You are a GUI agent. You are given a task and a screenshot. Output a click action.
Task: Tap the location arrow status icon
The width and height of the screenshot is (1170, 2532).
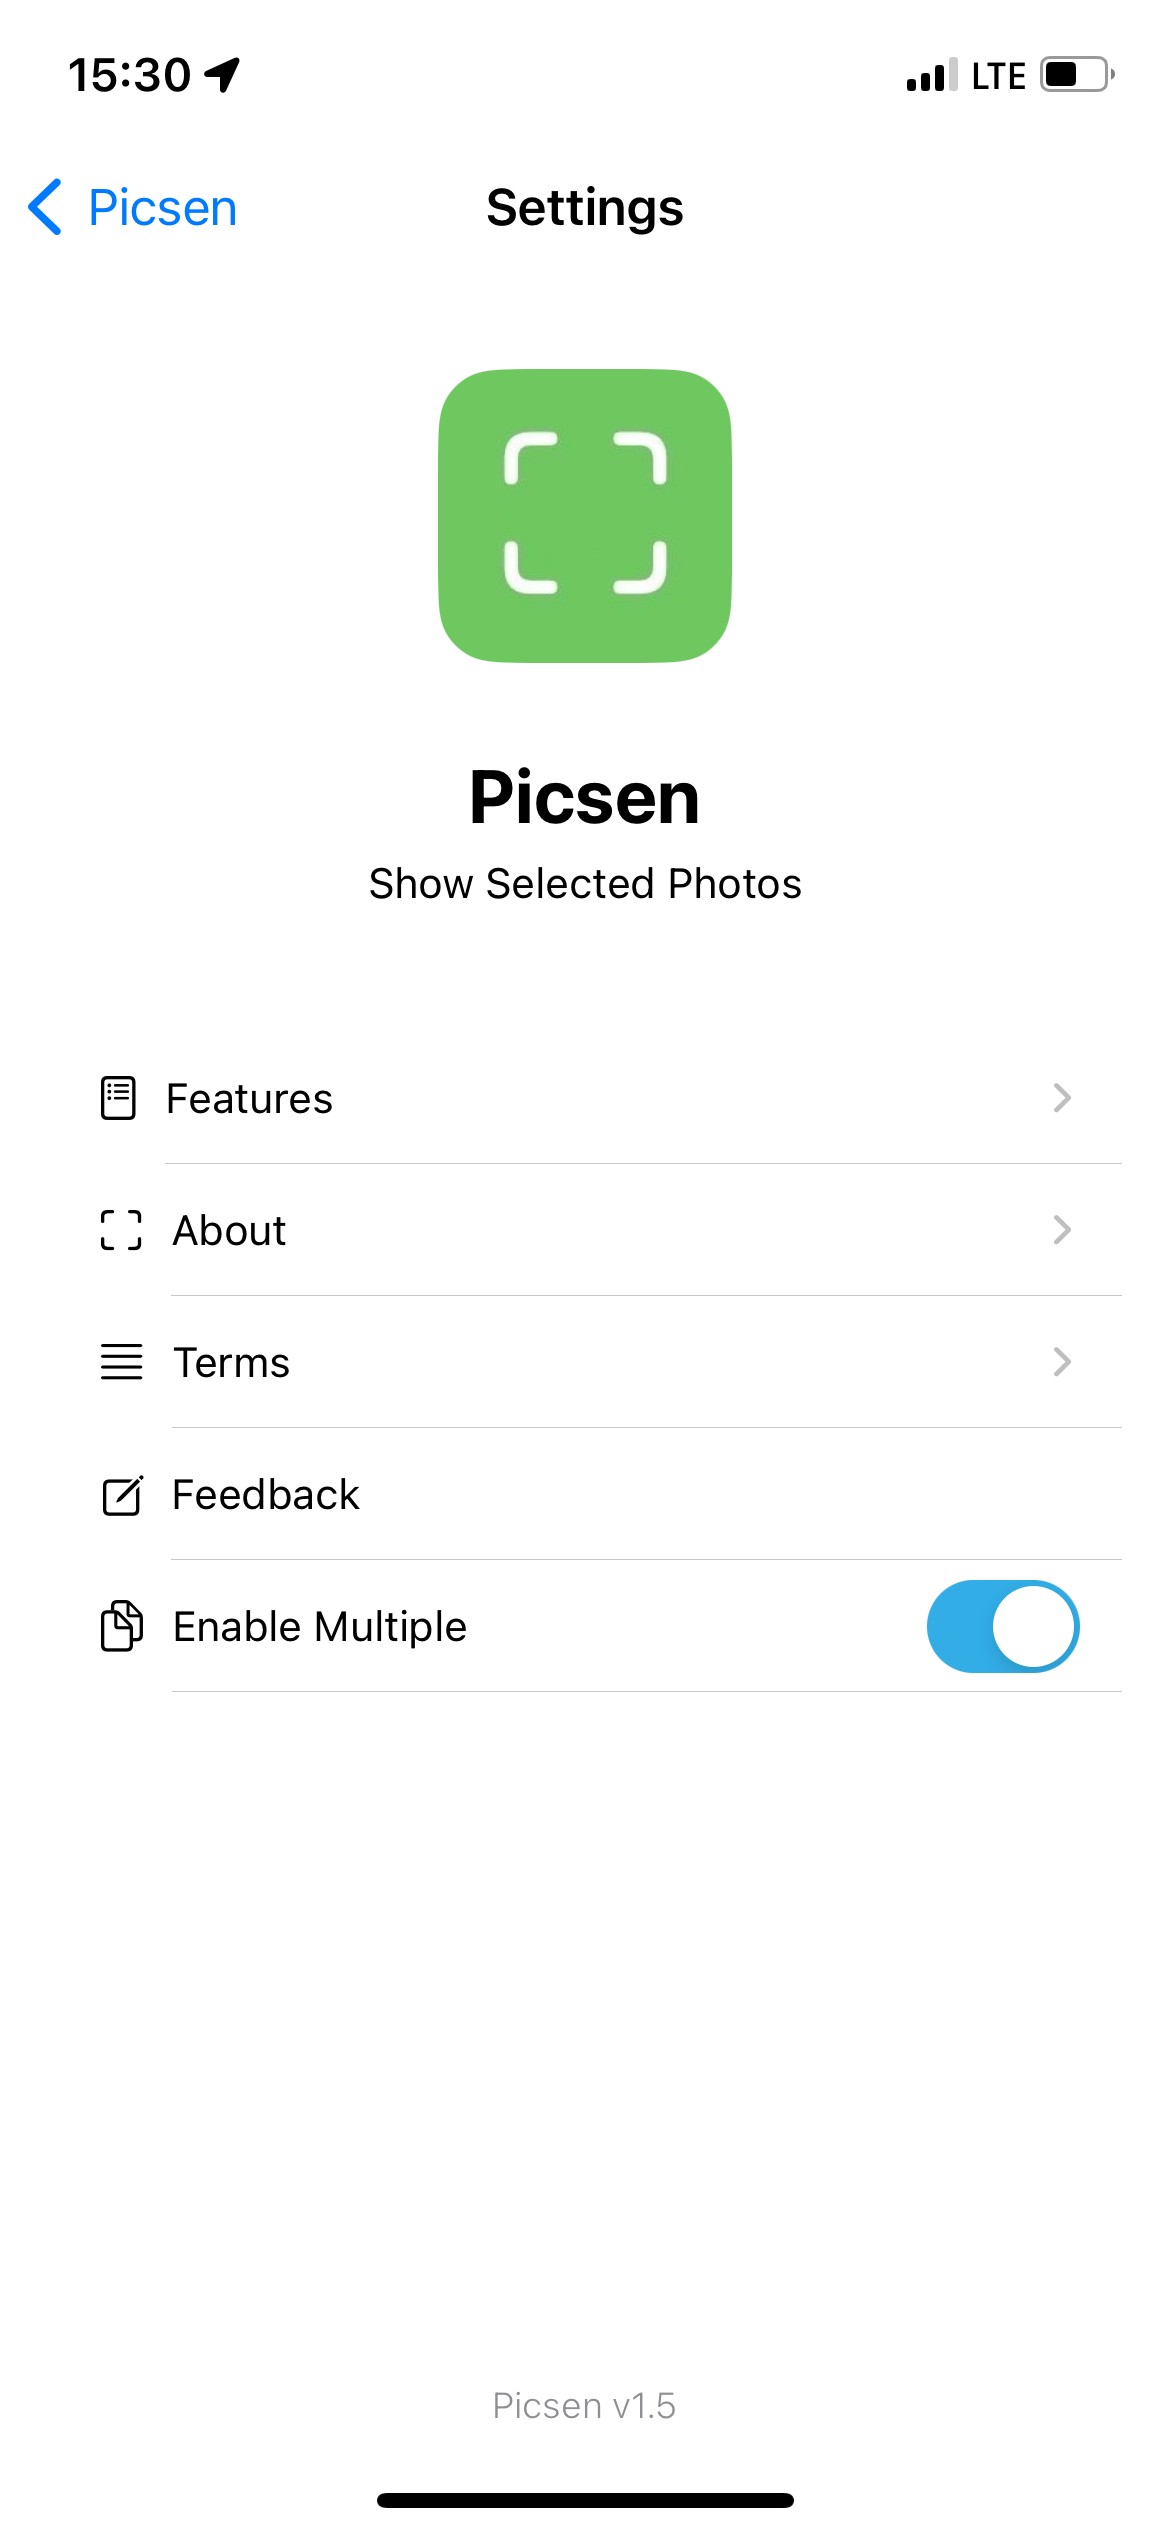222,75
